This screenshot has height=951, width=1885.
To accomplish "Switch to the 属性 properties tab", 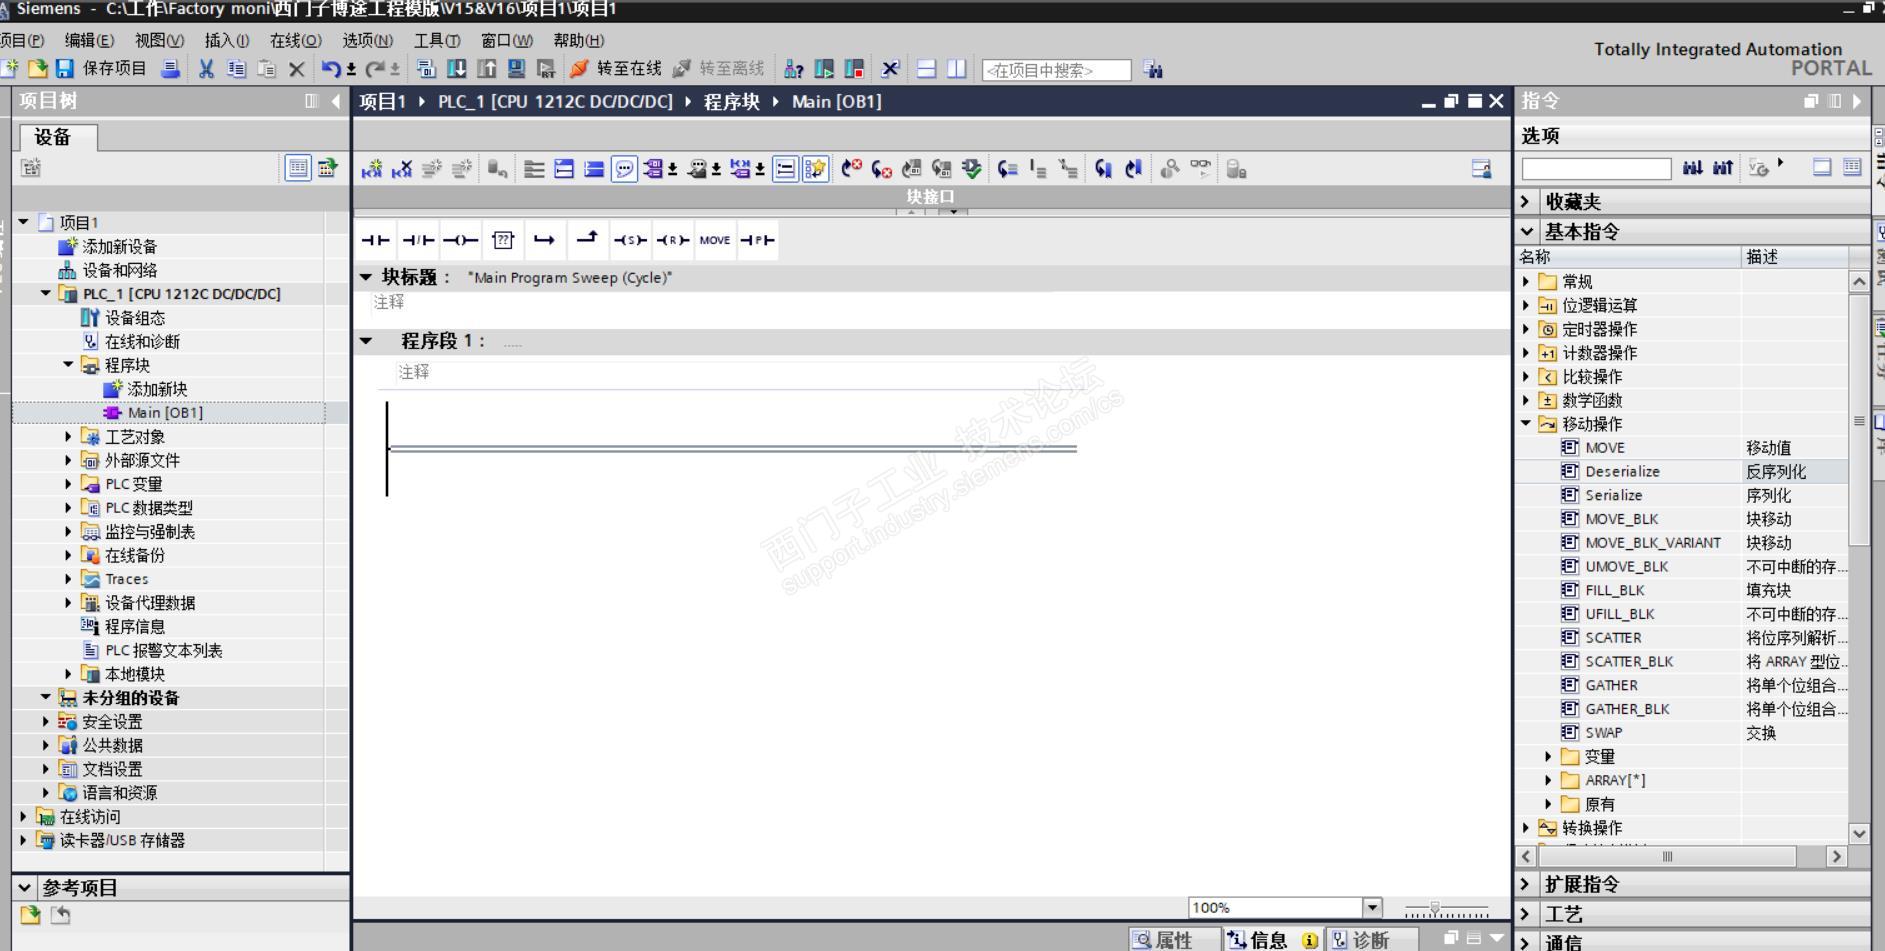I will click(x=1174, y=940).
